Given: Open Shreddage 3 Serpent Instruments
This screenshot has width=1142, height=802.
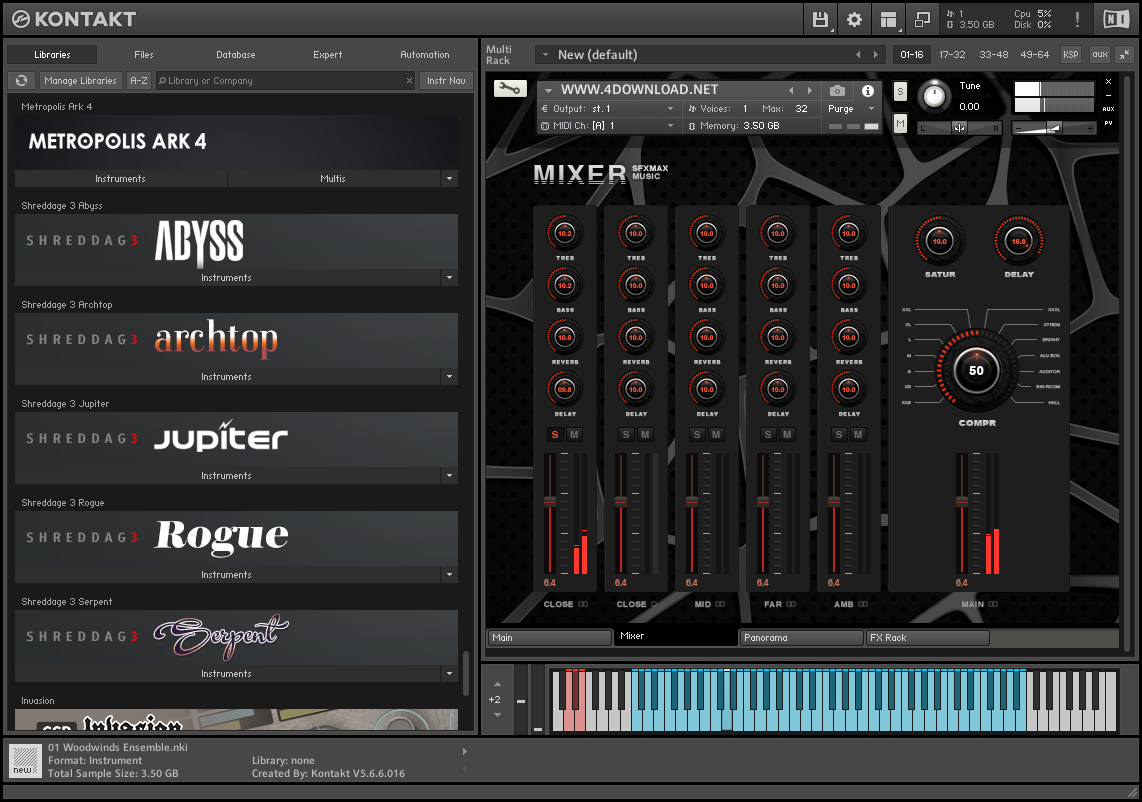Looking at the screenshot, I should click(227, 674).
